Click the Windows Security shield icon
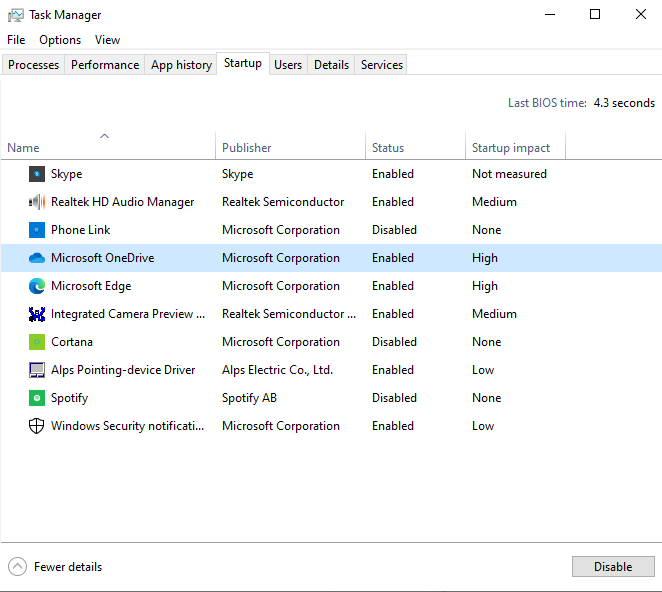The width and height of the screenshot is (662, 592). (37, 426)
